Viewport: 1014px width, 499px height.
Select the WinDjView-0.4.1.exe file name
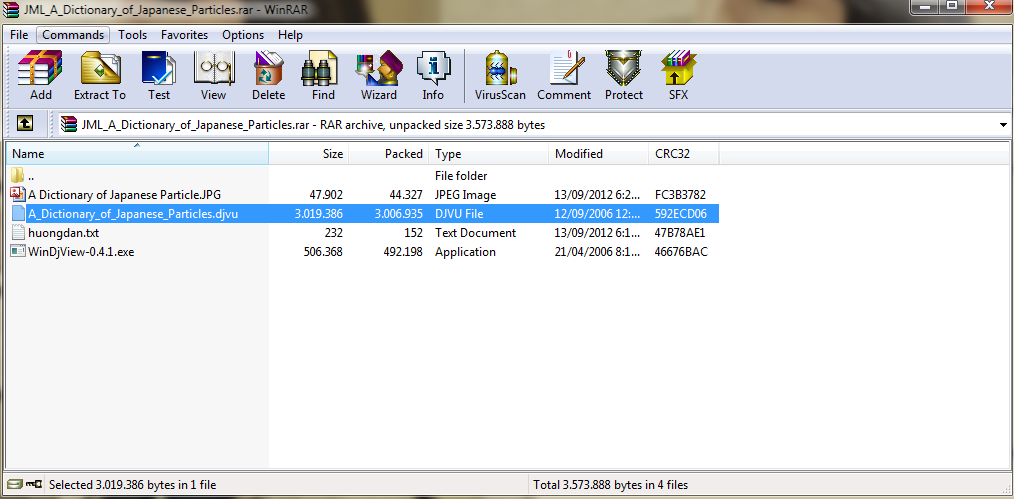pos(81,252)
